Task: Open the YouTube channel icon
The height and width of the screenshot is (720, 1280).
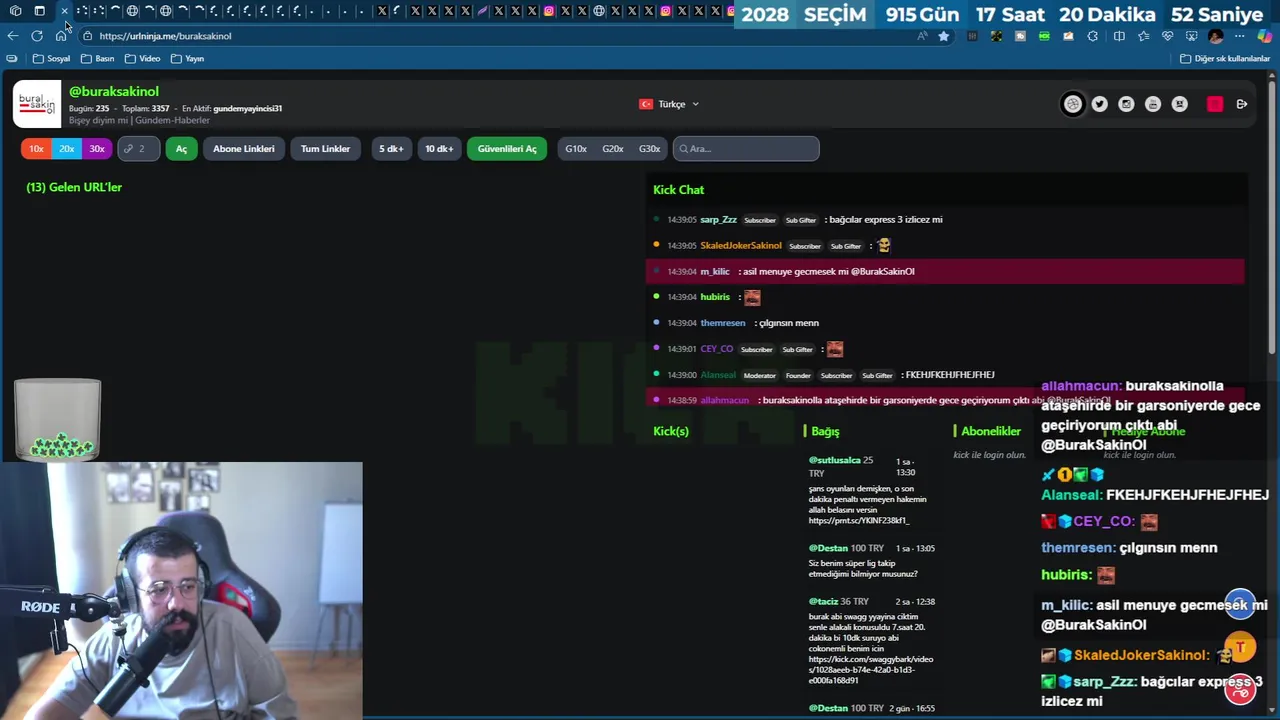Action: pos(1153,104)
